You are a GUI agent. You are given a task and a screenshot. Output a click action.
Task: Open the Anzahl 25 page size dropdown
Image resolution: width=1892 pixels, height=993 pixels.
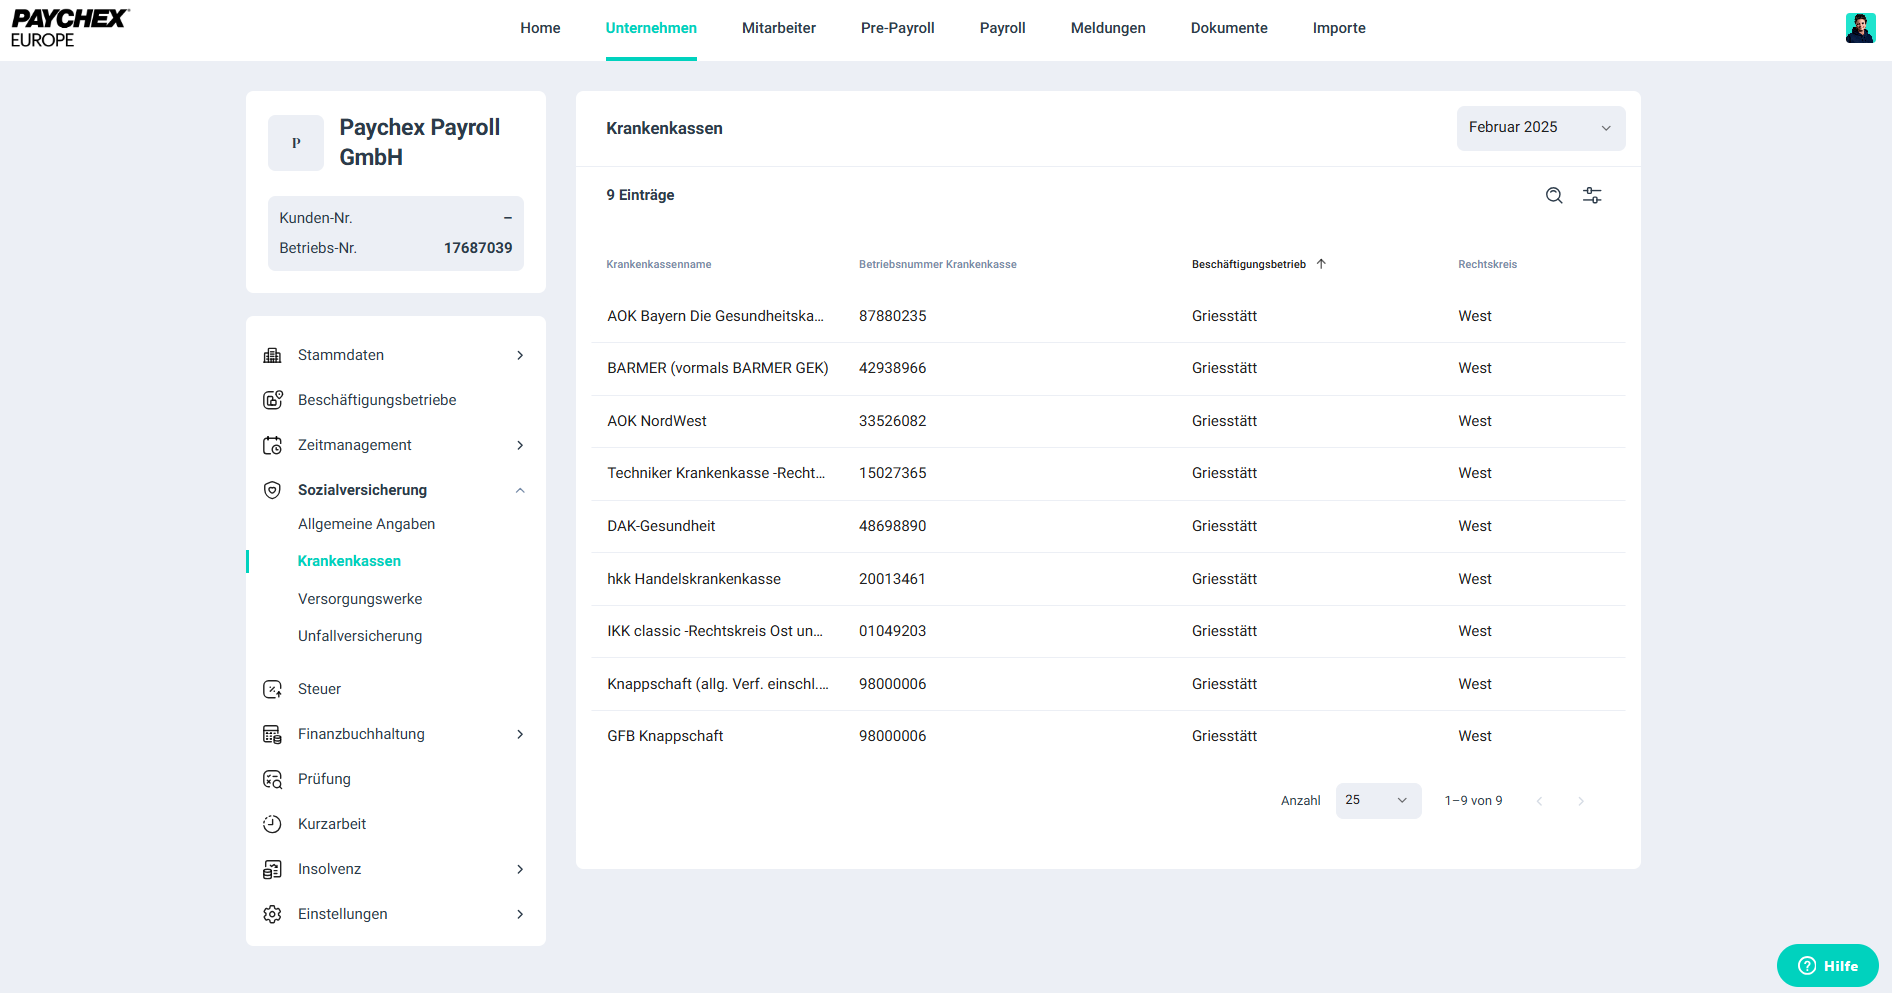point(1377,801)
